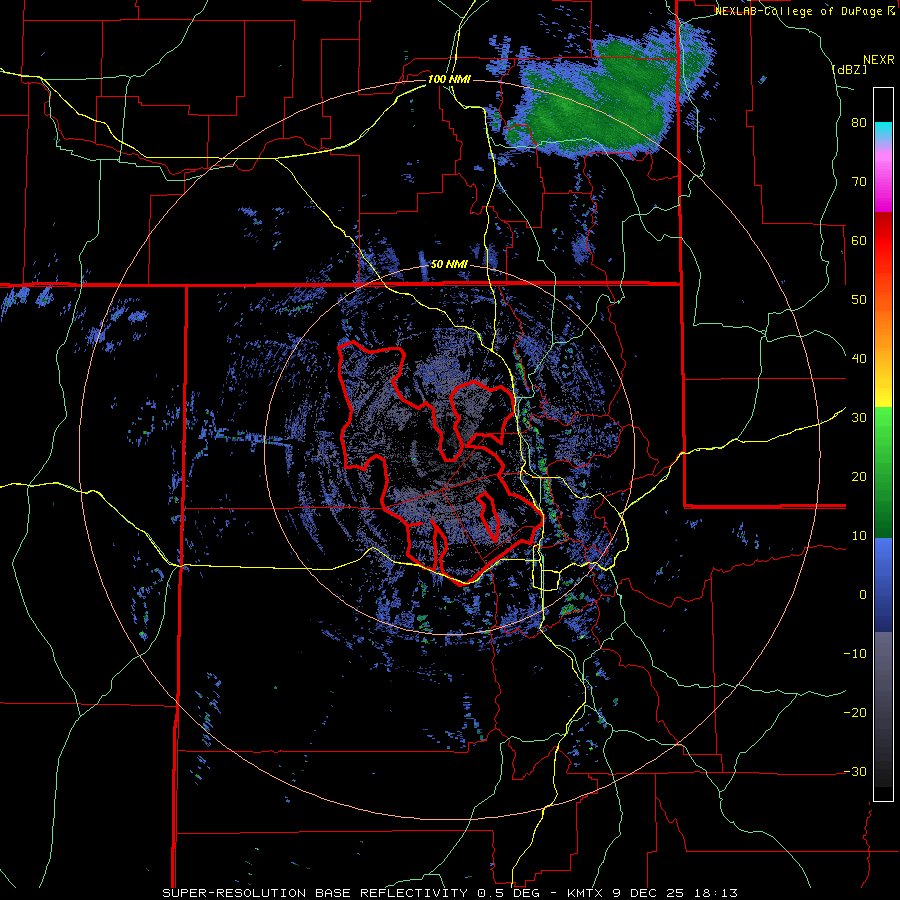
Task: Click the 40 value on dBZ scale
Action: click(x=859, y=359)
